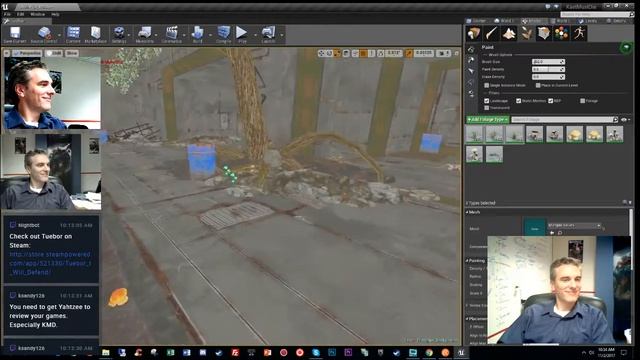Toggle the Static Meshes filter checkbox
Screen dimensions: 640x360
[518, 100]
